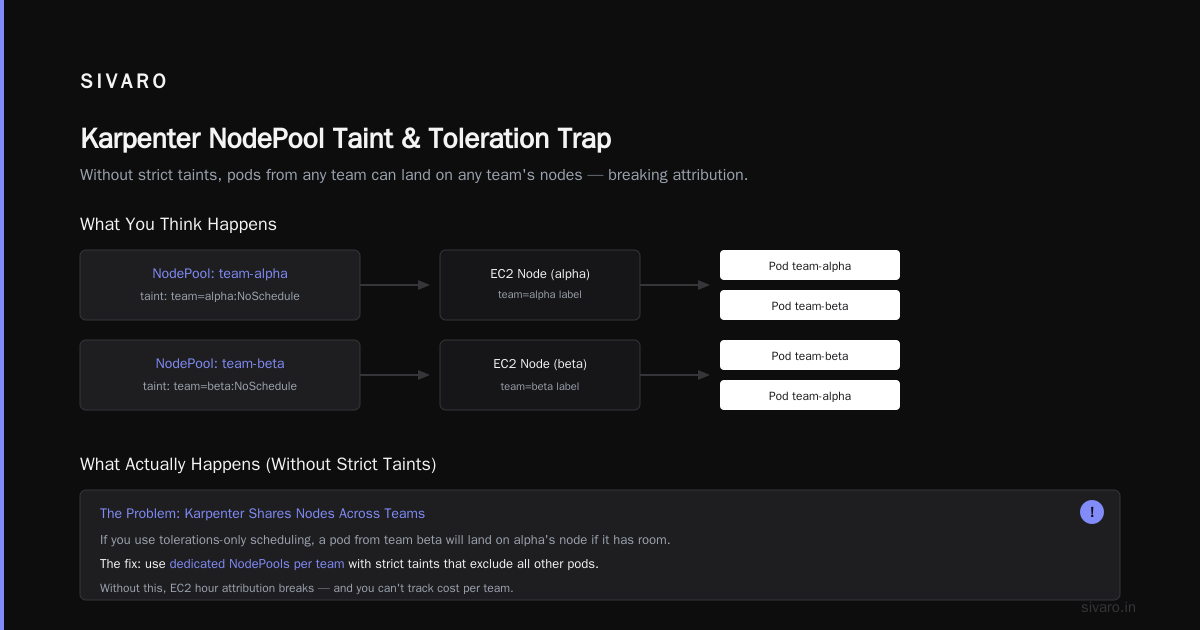The image size is (1200, 630).
Task: Select 'taint: team=alpha:NoSchedule' text
Action: (x=220, y=296)
